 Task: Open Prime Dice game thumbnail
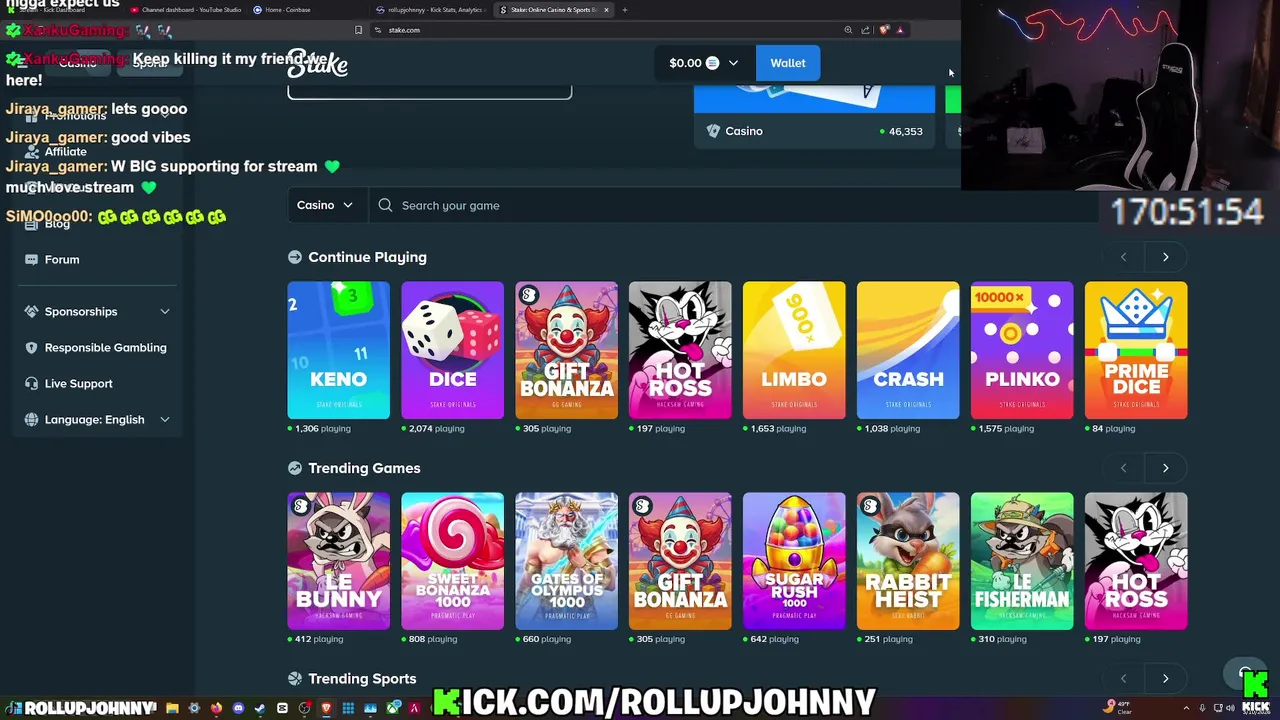pos(1136,350)
